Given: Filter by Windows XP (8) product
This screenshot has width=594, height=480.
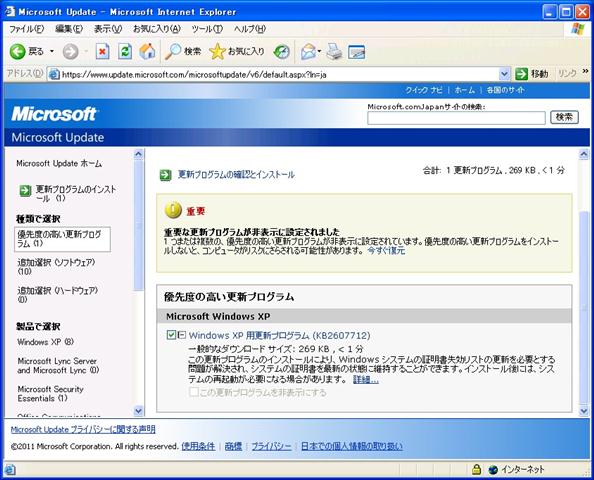Looking at the screenshot, I should pyautogui.click(x=46, y=342).
